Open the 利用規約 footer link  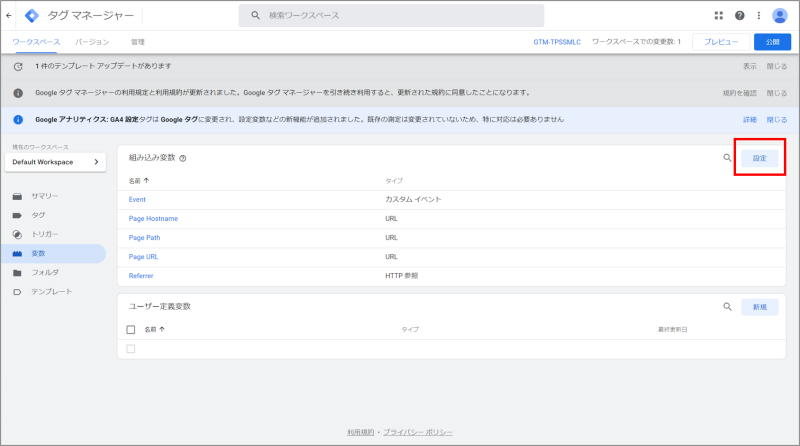[x=360, y=432]
